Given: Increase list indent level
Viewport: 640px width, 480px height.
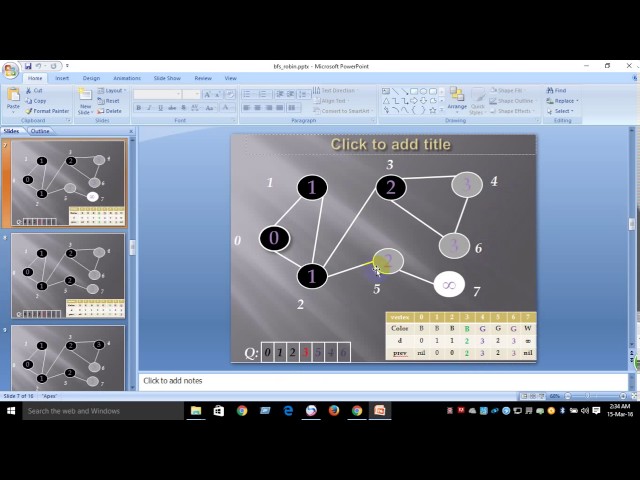Looking at the screenshot, I should pyautogui.click(x=291, y=95).
